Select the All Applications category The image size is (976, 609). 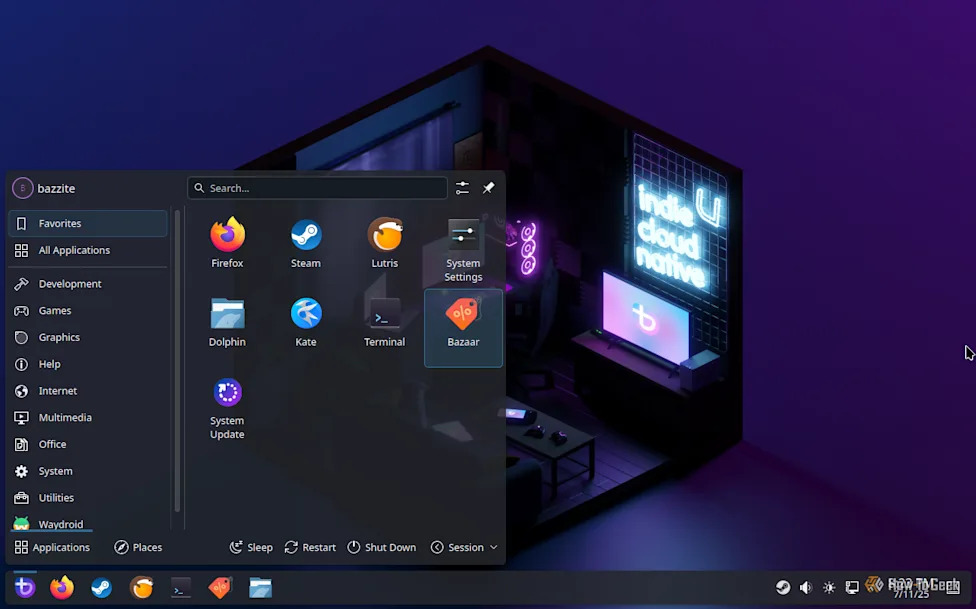click(x=88, y=250)
